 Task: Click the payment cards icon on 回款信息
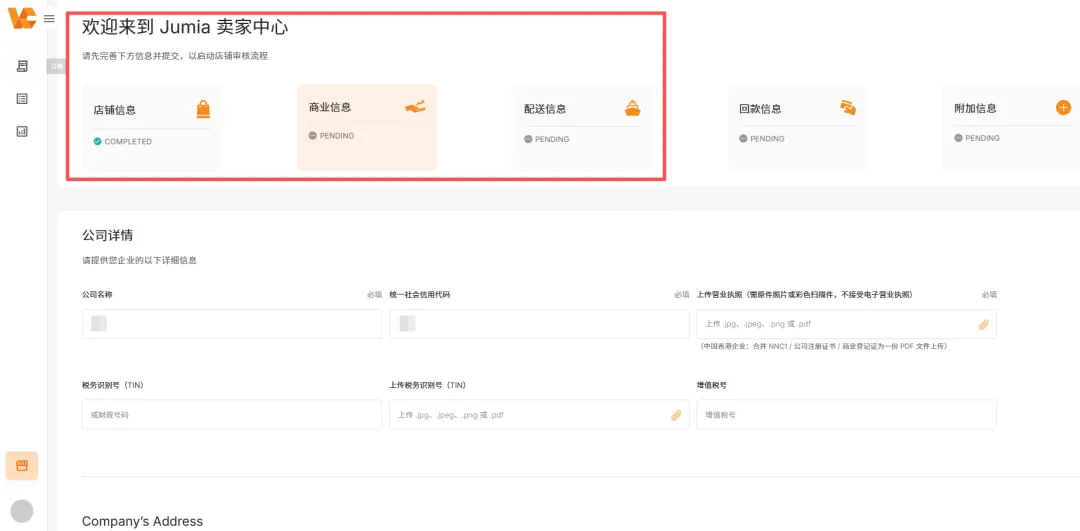coord(848,107)
